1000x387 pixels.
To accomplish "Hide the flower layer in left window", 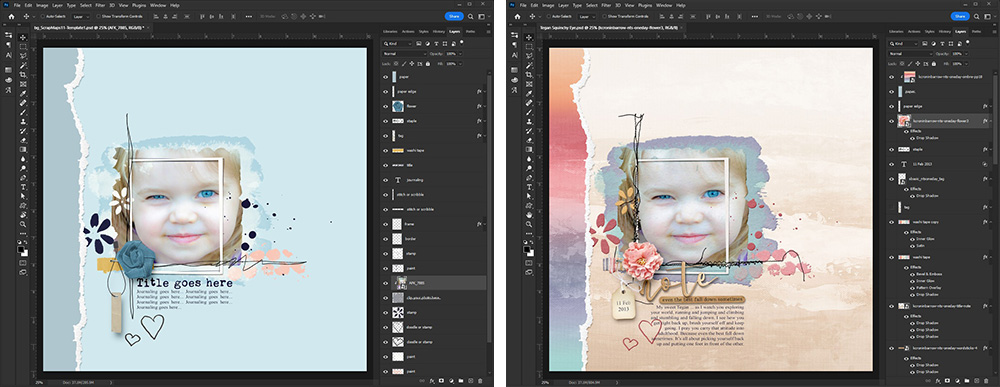I will 385,106.
